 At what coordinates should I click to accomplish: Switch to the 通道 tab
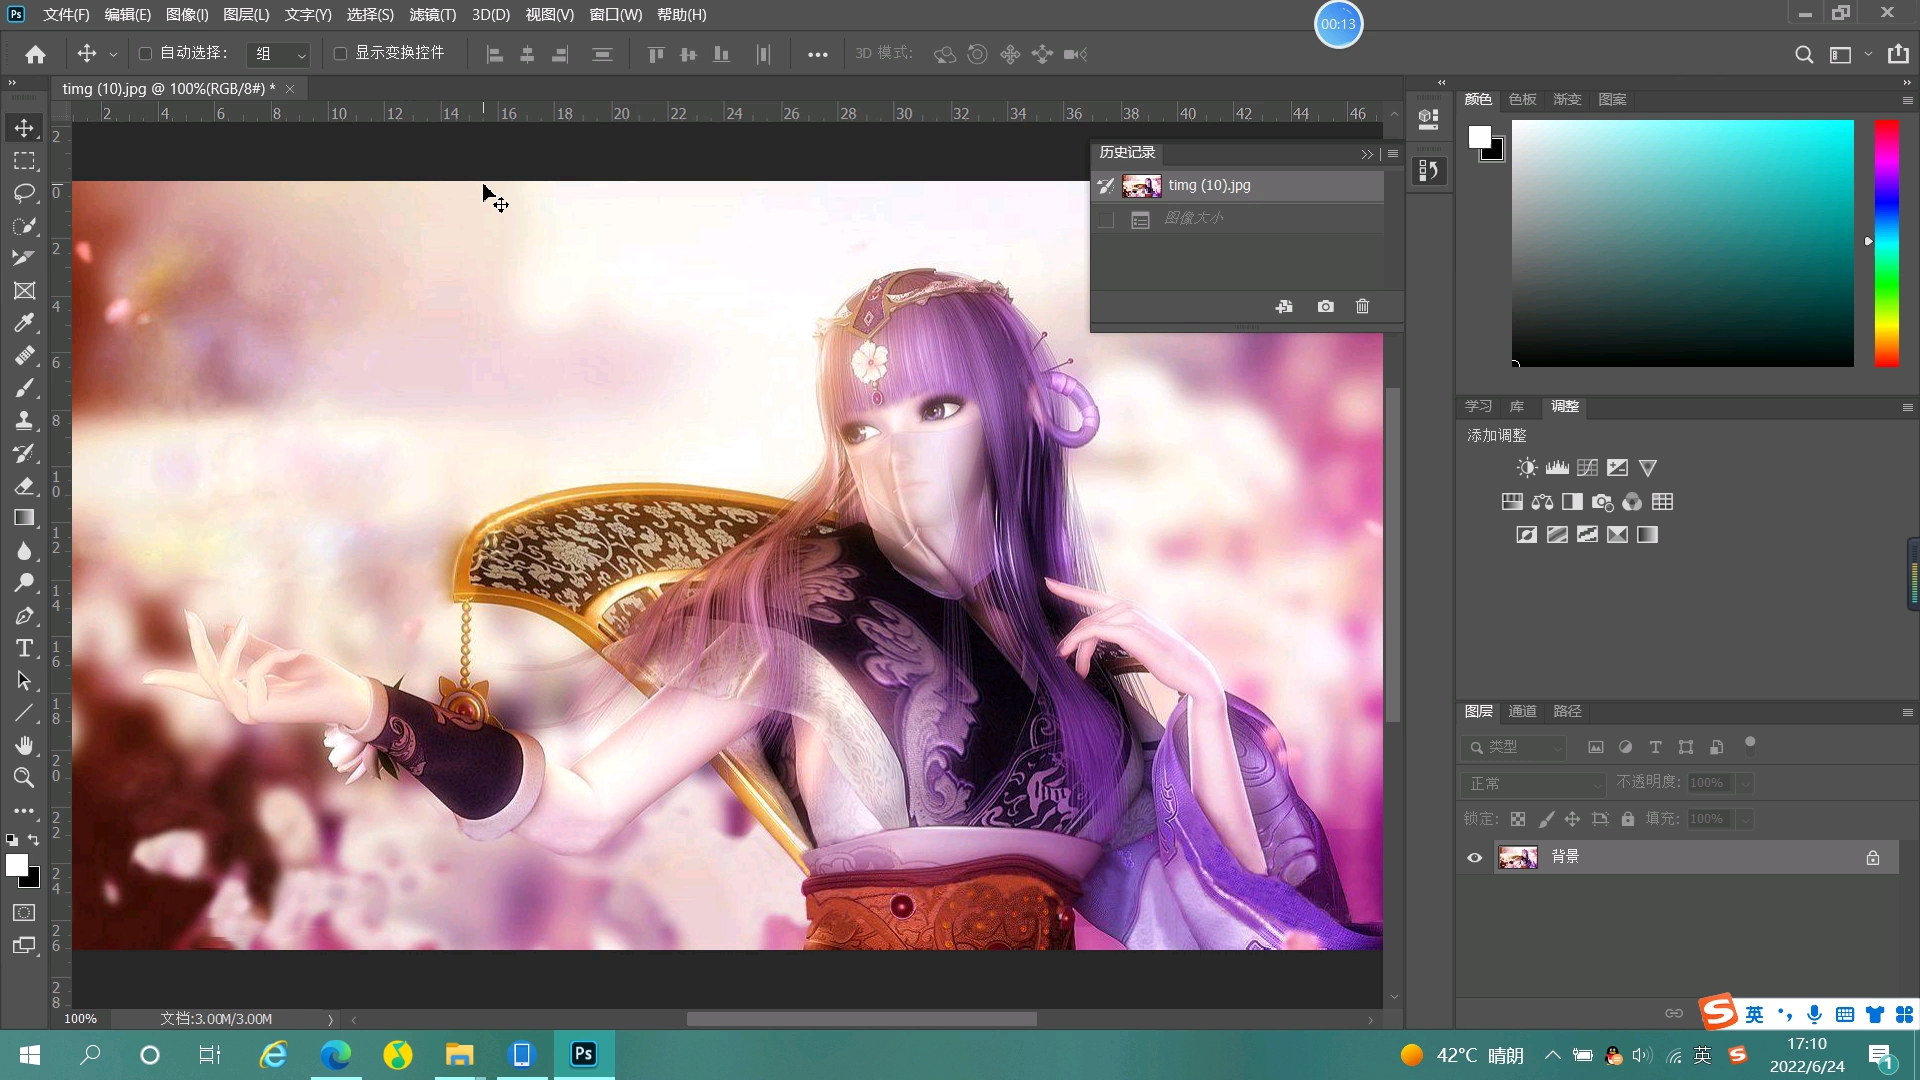coord(1522,711)
